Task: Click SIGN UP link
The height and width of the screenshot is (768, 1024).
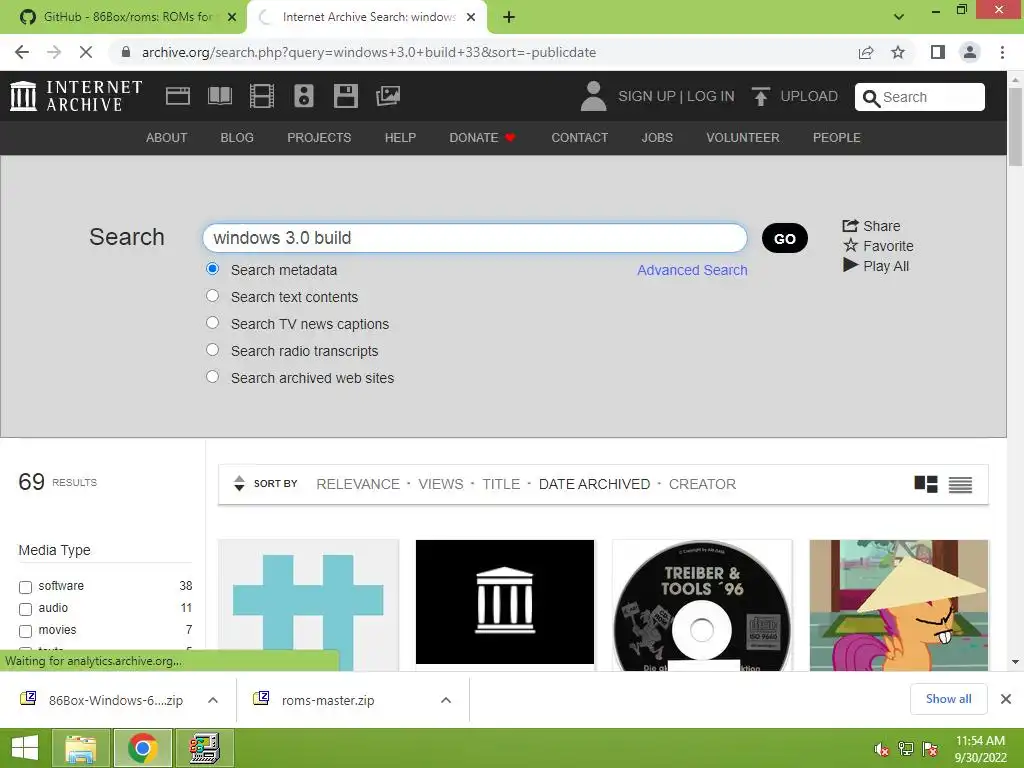Action: pyautogui.click(x=647, y=96)
